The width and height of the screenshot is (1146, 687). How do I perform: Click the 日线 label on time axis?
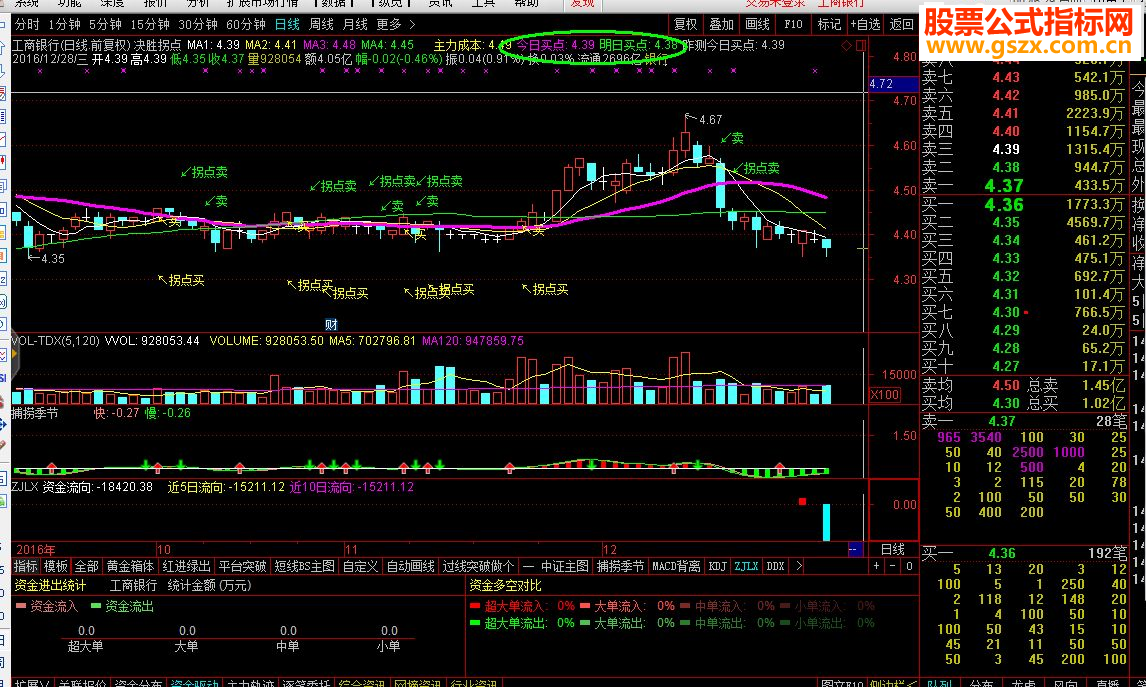(892, 550)
